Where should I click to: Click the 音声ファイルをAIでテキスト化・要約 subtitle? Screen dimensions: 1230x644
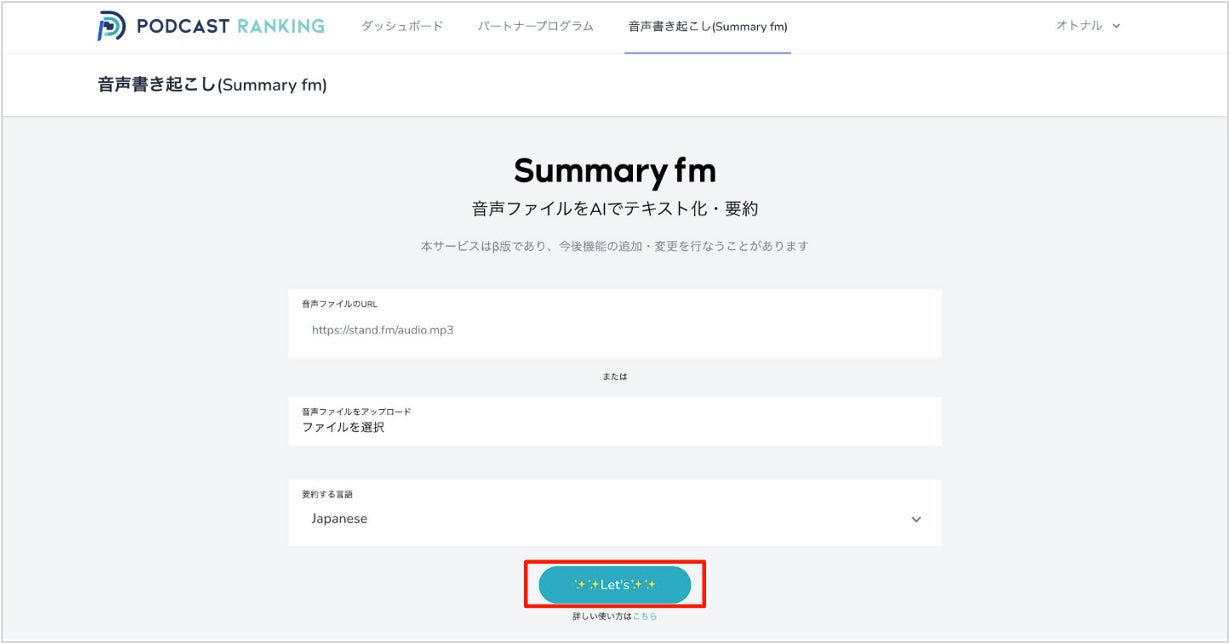coord(615,209)
